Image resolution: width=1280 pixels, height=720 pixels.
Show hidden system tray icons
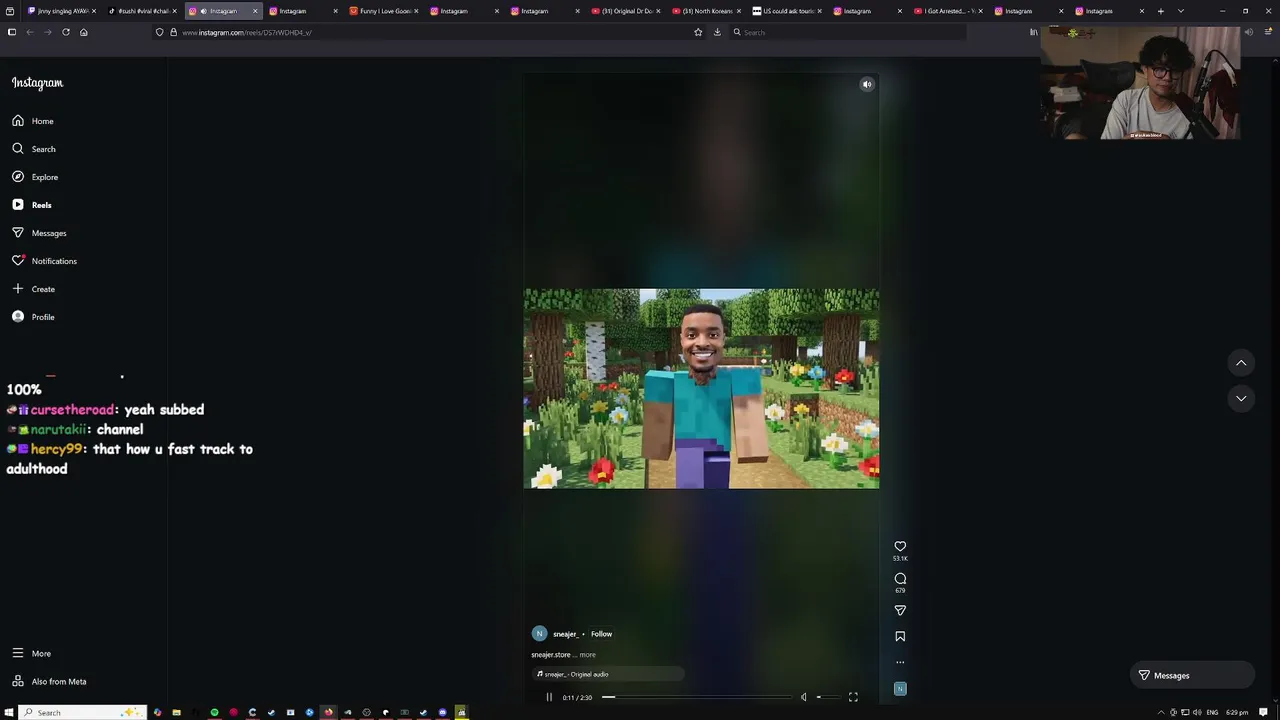[1161, 712]
